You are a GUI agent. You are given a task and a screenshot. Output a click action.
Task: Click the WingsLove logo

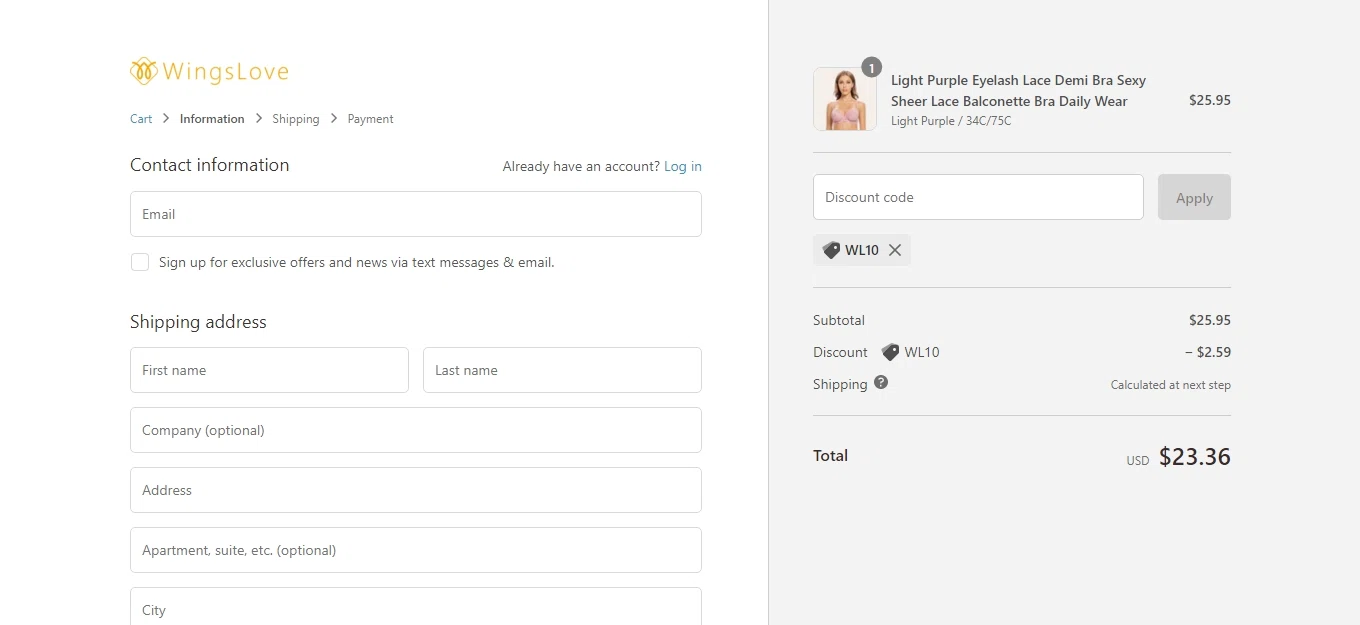point(209,71)
